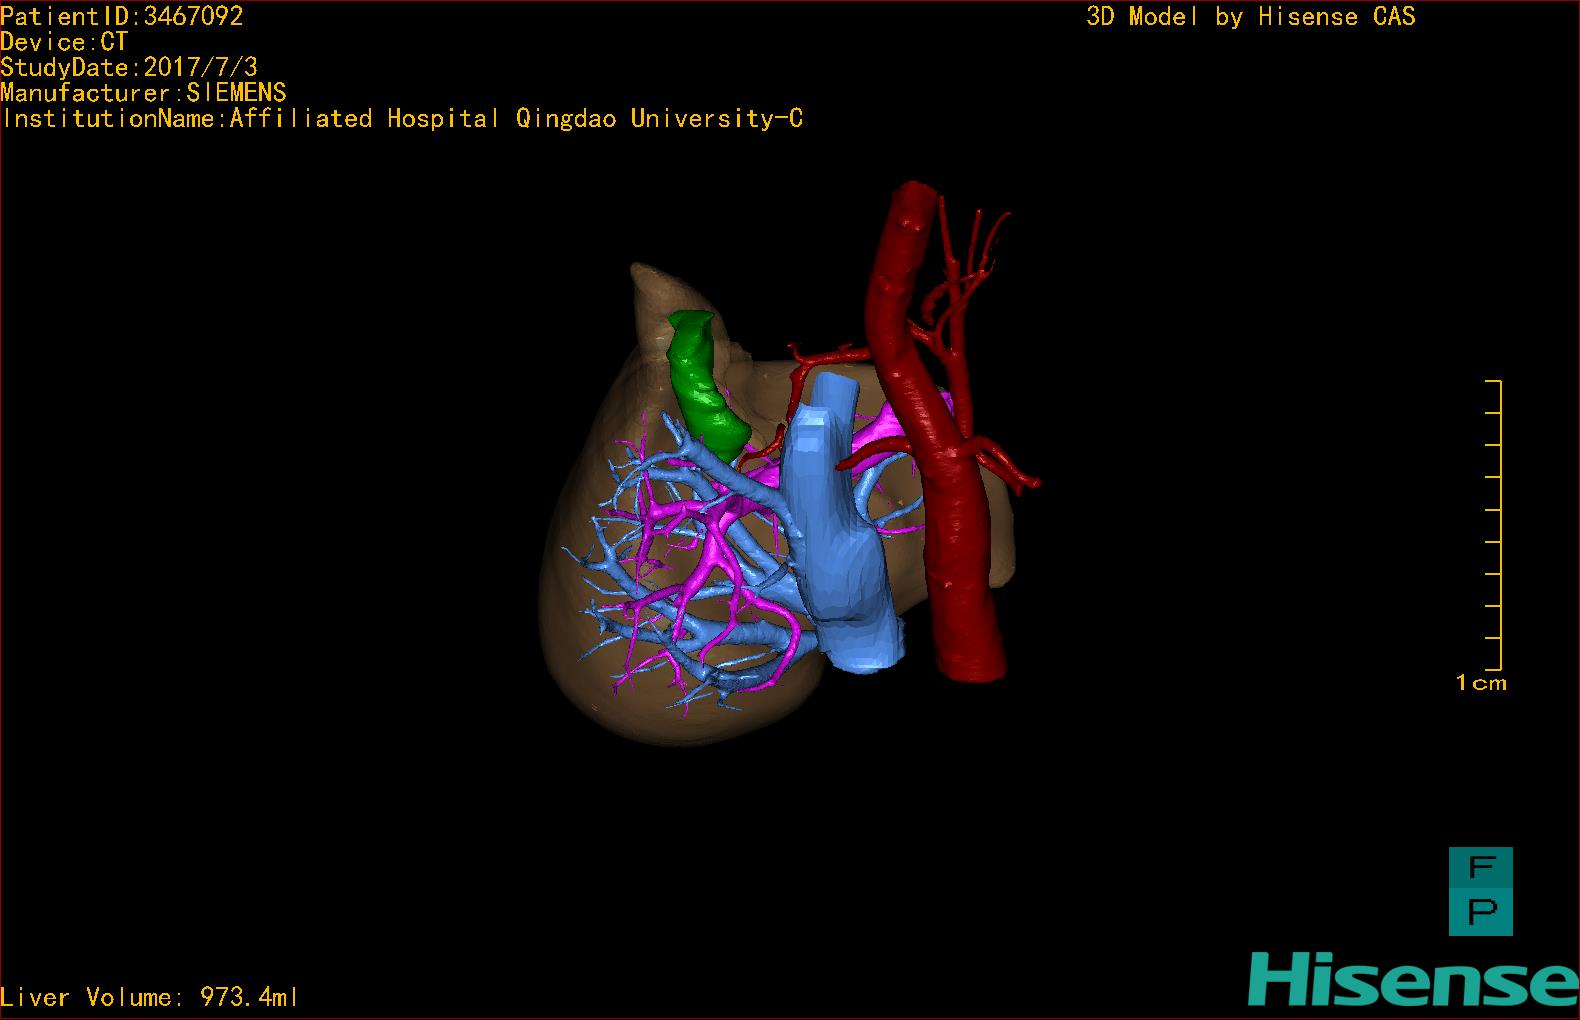Screen dimensions: 1580x1020
Task: Click the "Device:CT" overlay text
Action: [64, 42]
